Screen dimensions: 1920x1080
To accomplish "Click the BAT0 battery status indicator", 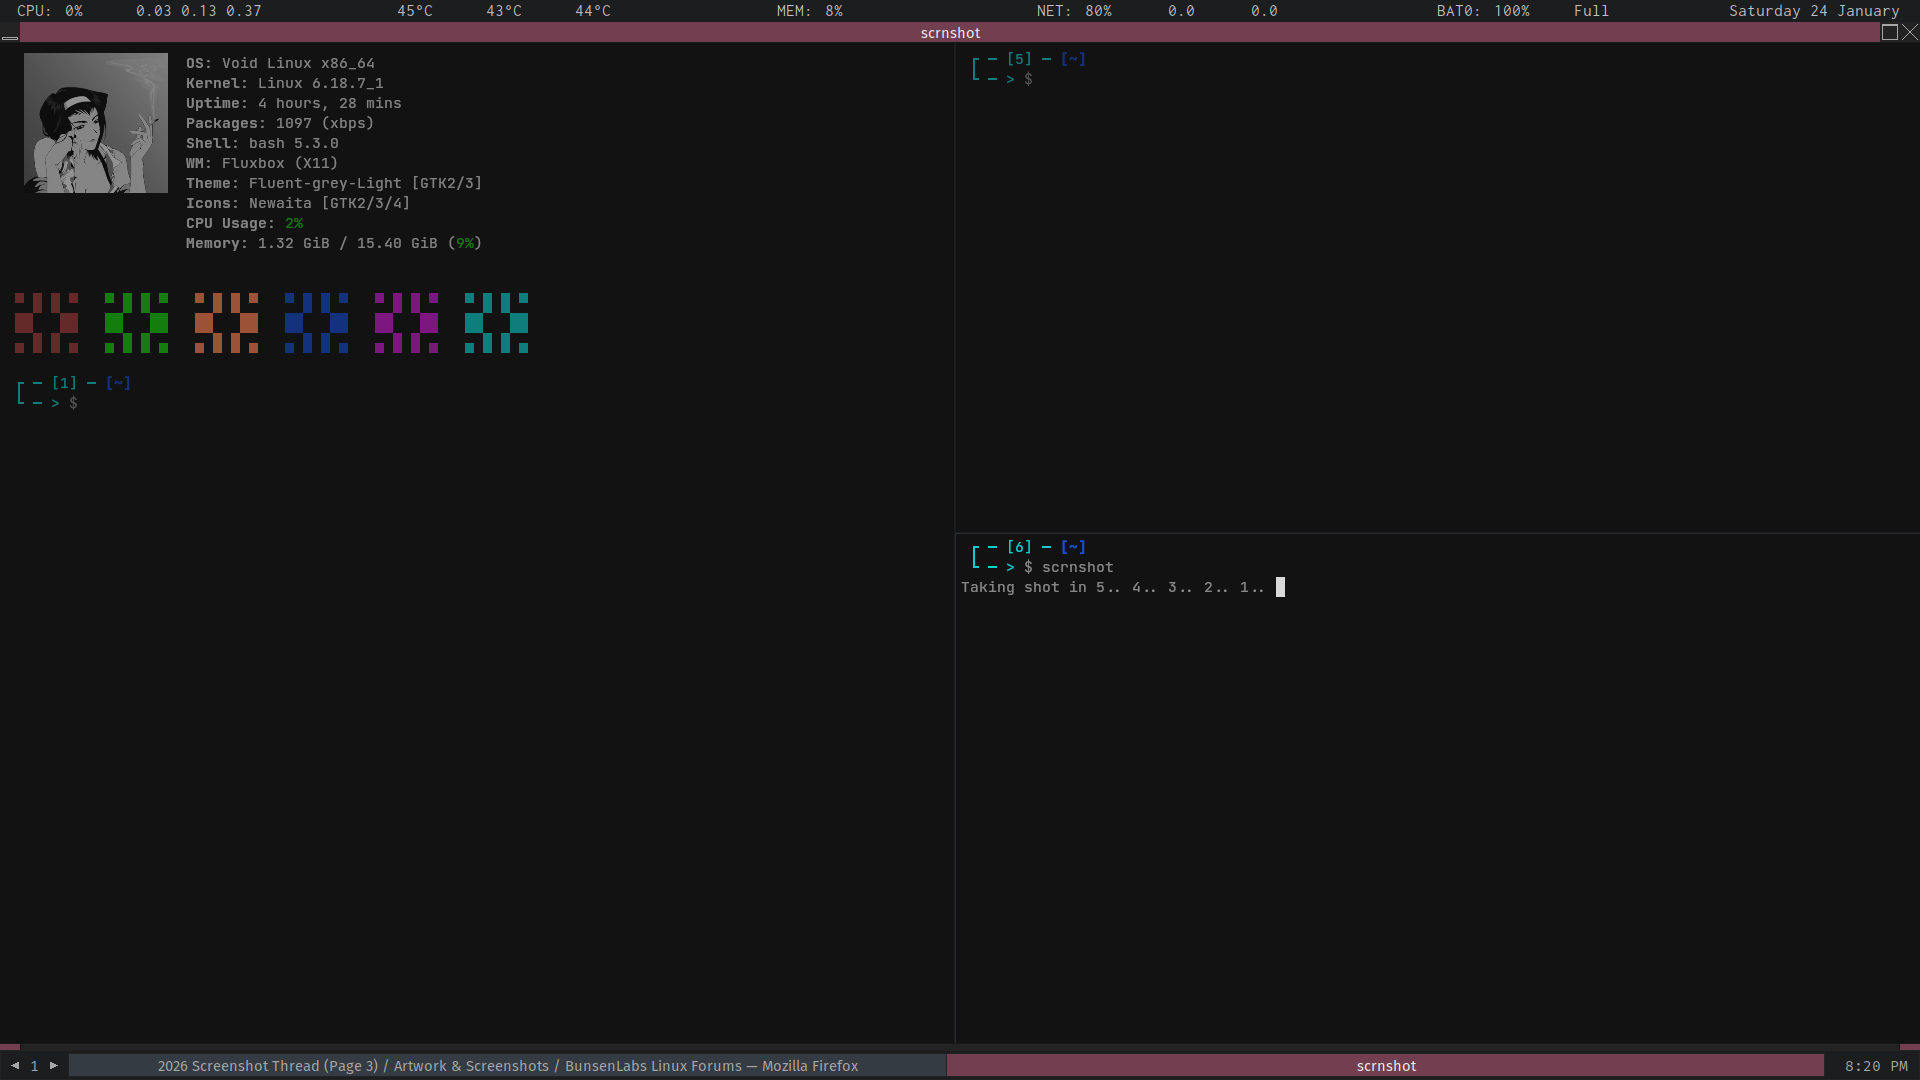I will point(1483,11).
